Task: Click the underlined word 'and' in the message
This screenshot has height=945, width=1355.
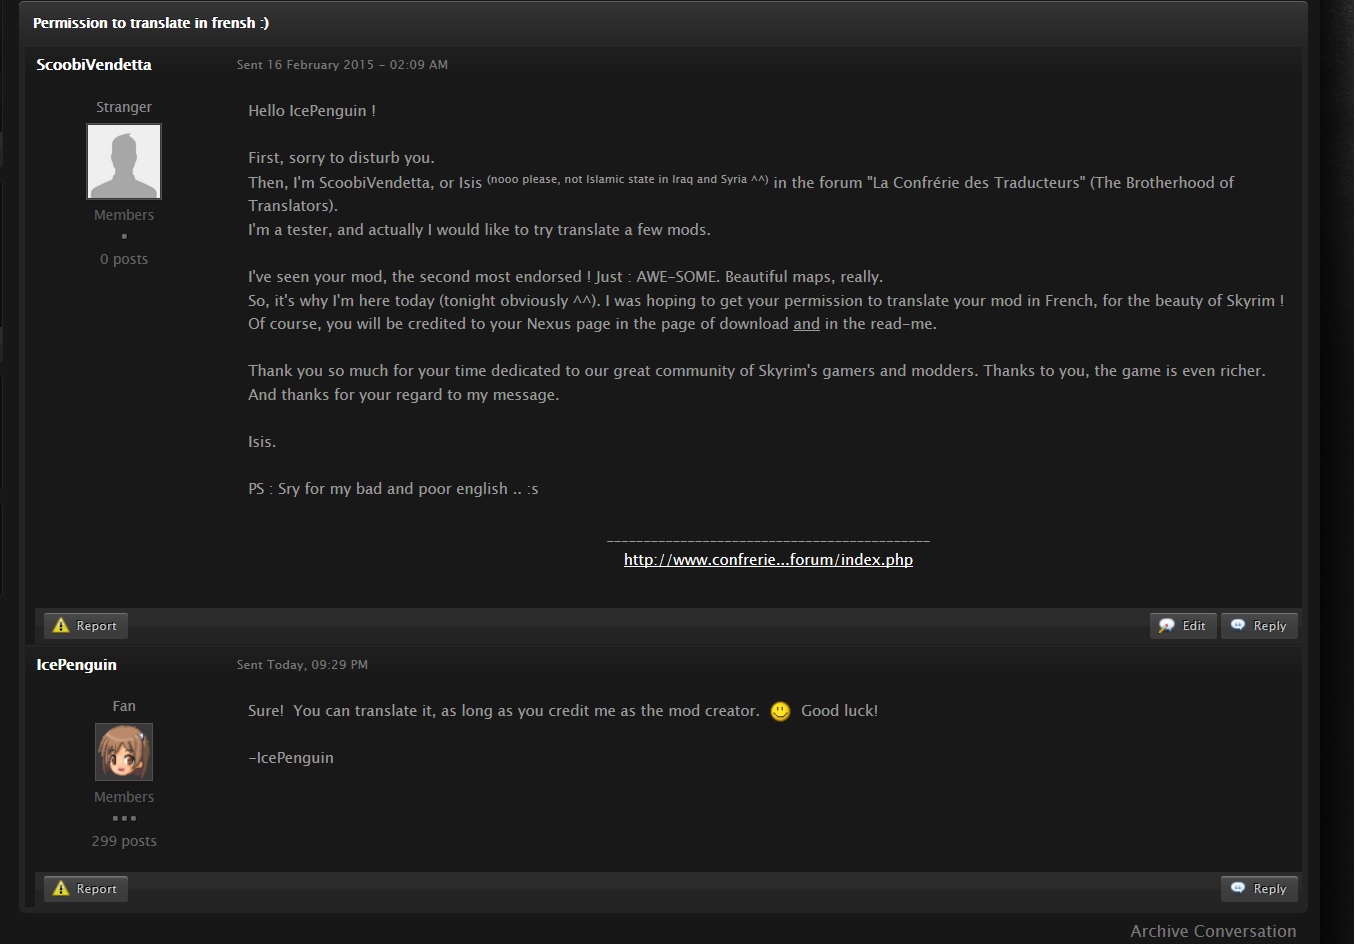Action: pos(806,324)
